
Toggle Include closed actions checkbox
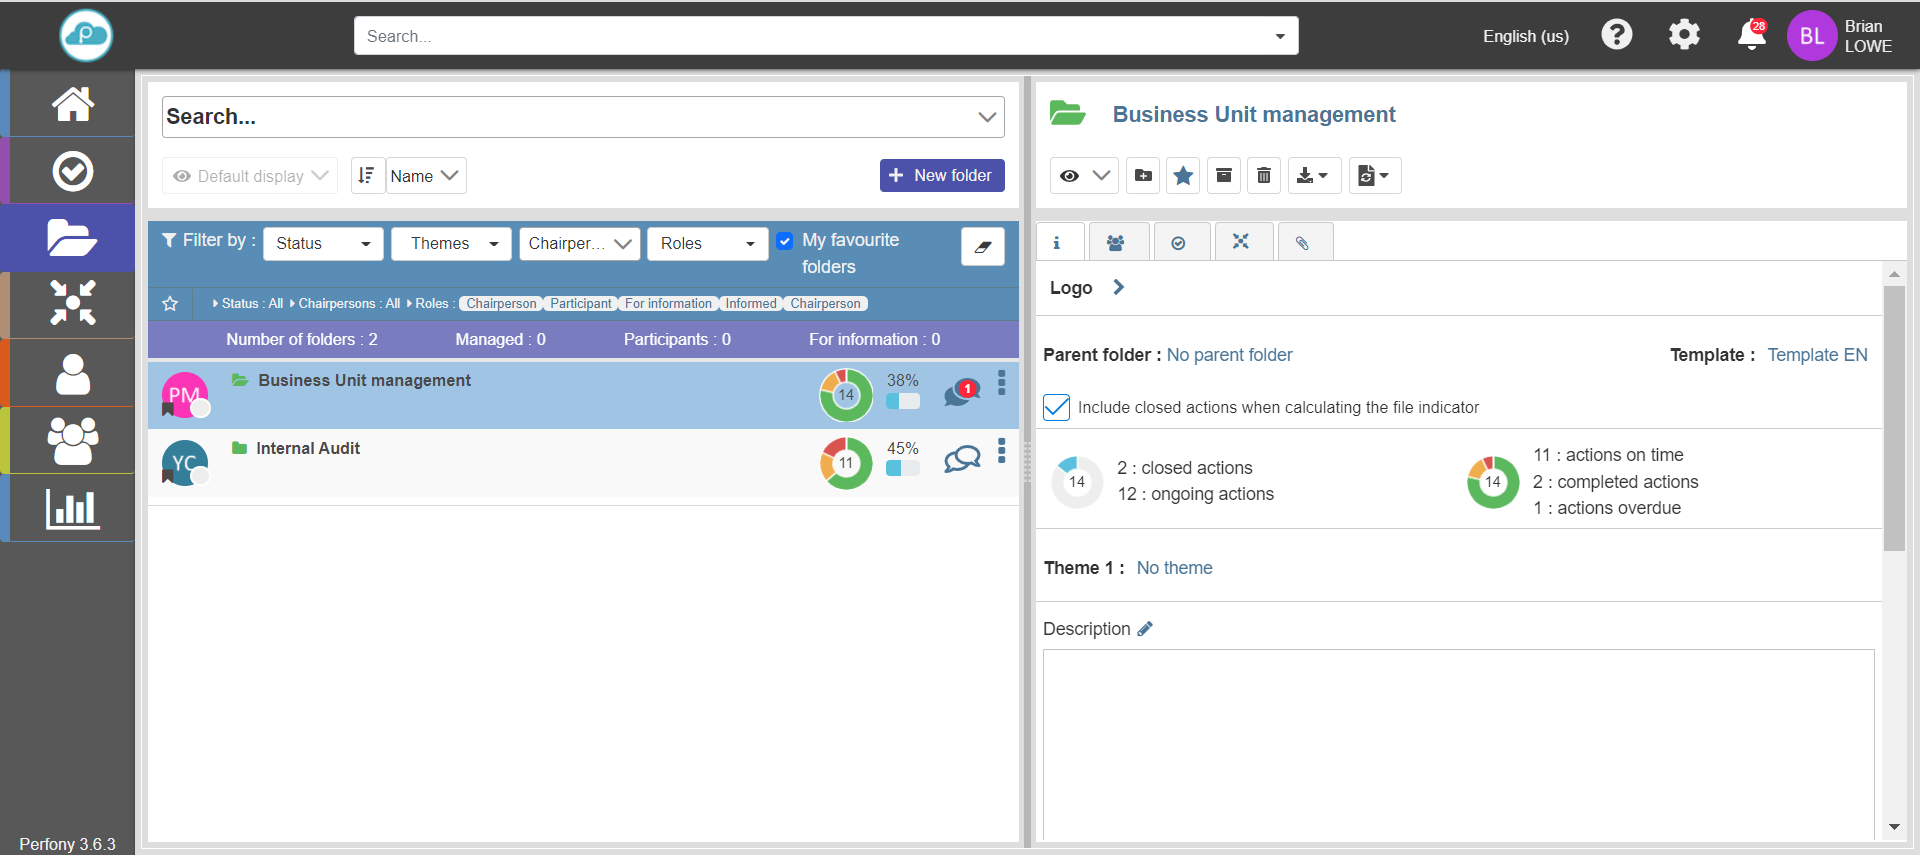pos(1056,407)
